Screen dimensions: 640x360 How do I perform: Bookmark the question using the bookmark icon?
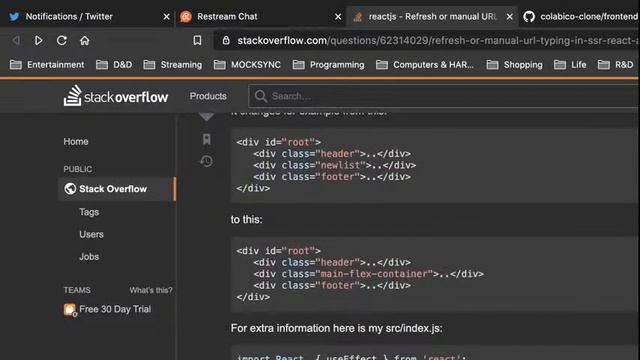[x=207, y=139]
